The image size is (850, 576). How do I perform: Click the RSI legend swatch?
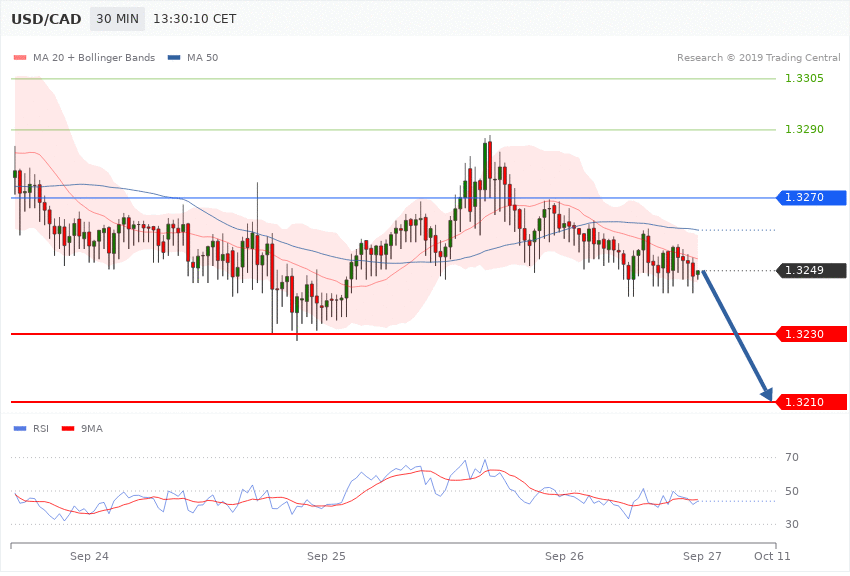tap(20, 429)
